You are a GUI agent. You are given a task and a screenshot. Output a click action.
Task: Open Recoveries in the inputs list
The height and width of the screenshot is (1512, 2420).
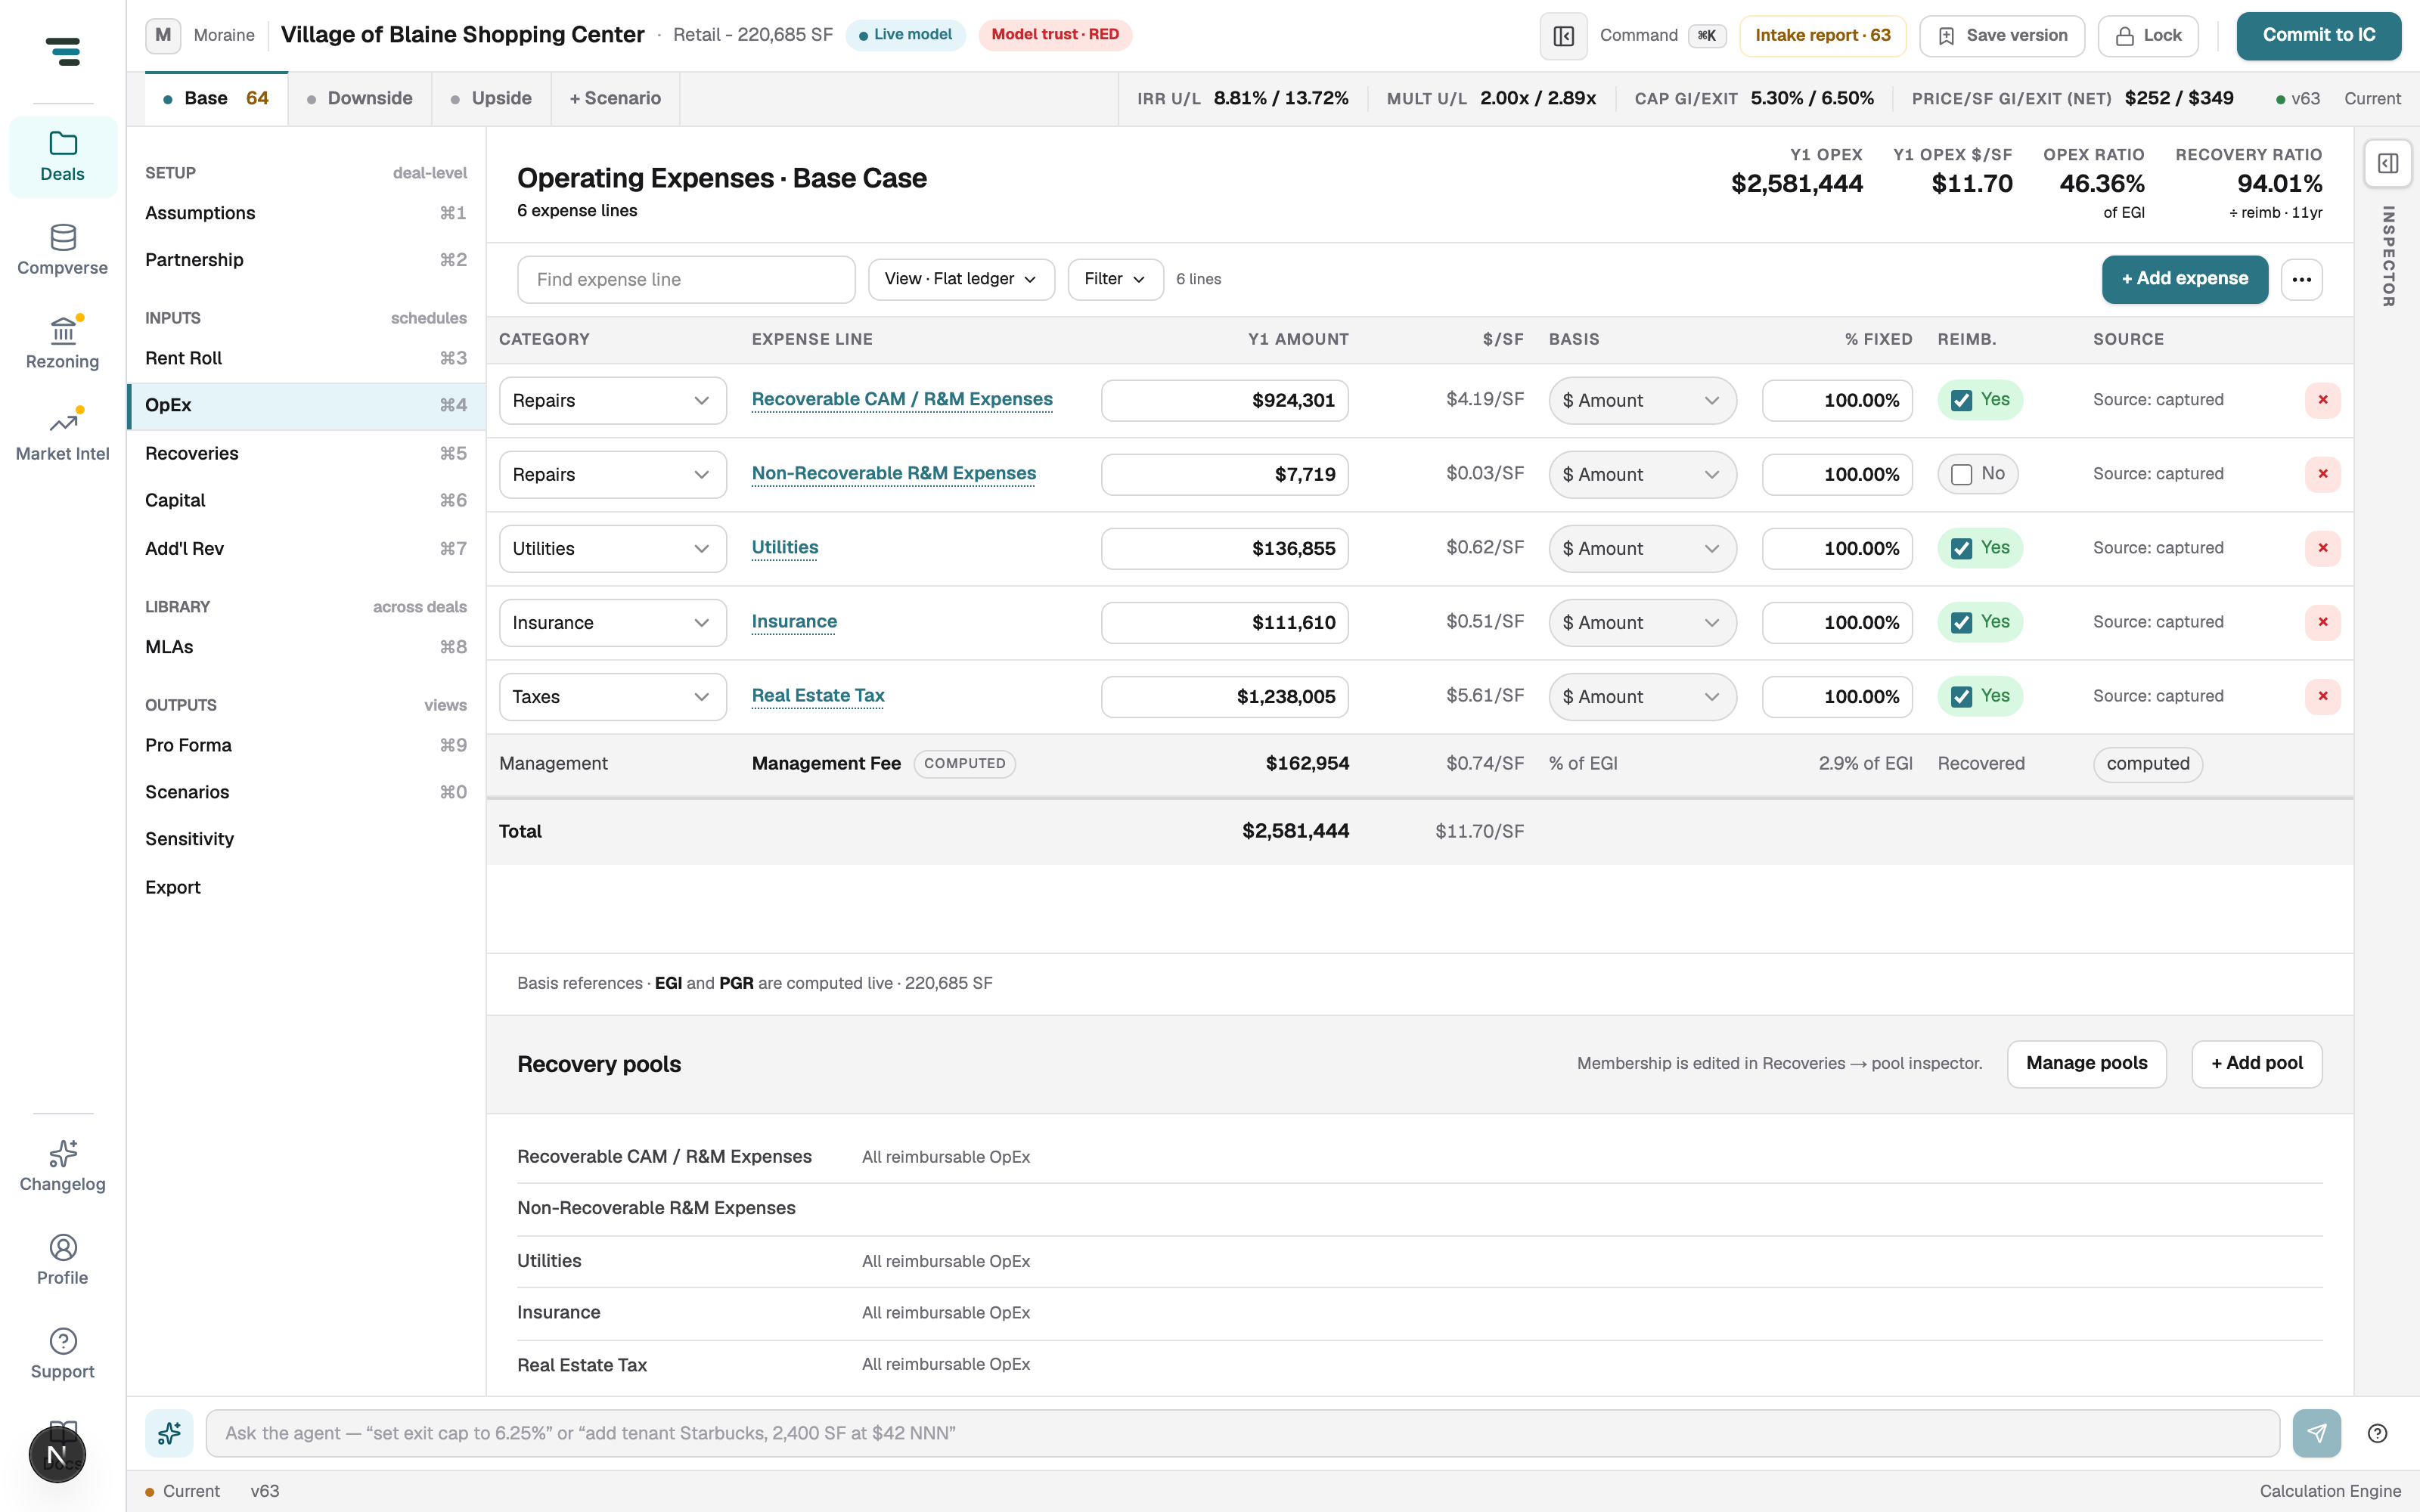click(306, 453)
